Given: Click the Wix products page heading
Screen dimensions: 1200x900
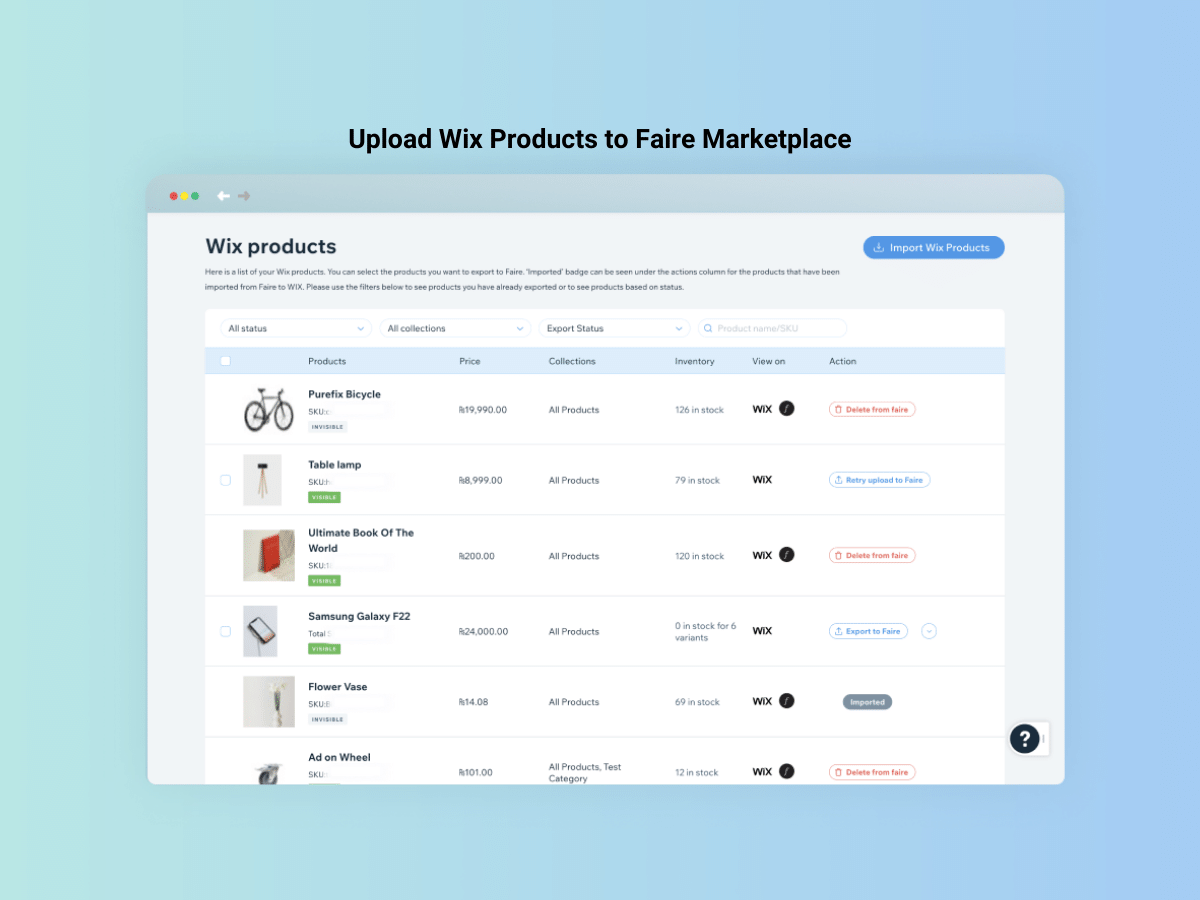Looking at the screenshot, I should 271,246.
